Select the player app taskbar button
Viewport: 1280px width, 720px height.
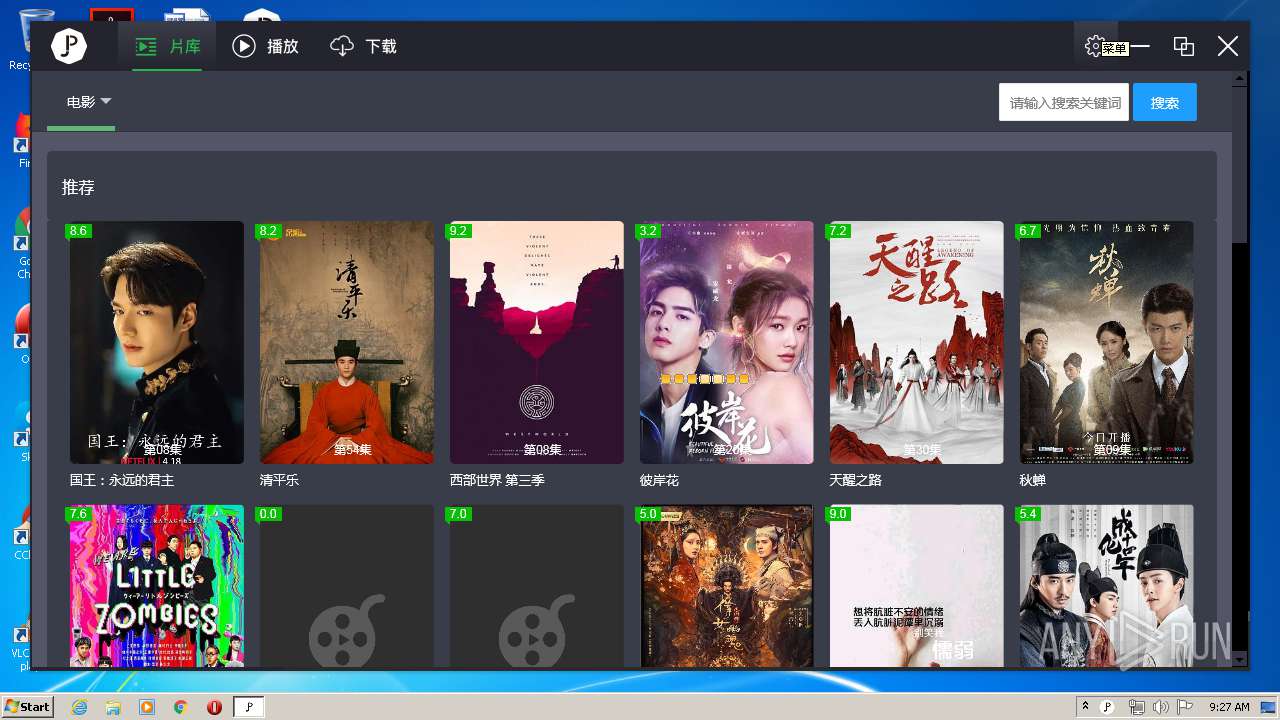(250, 707)
